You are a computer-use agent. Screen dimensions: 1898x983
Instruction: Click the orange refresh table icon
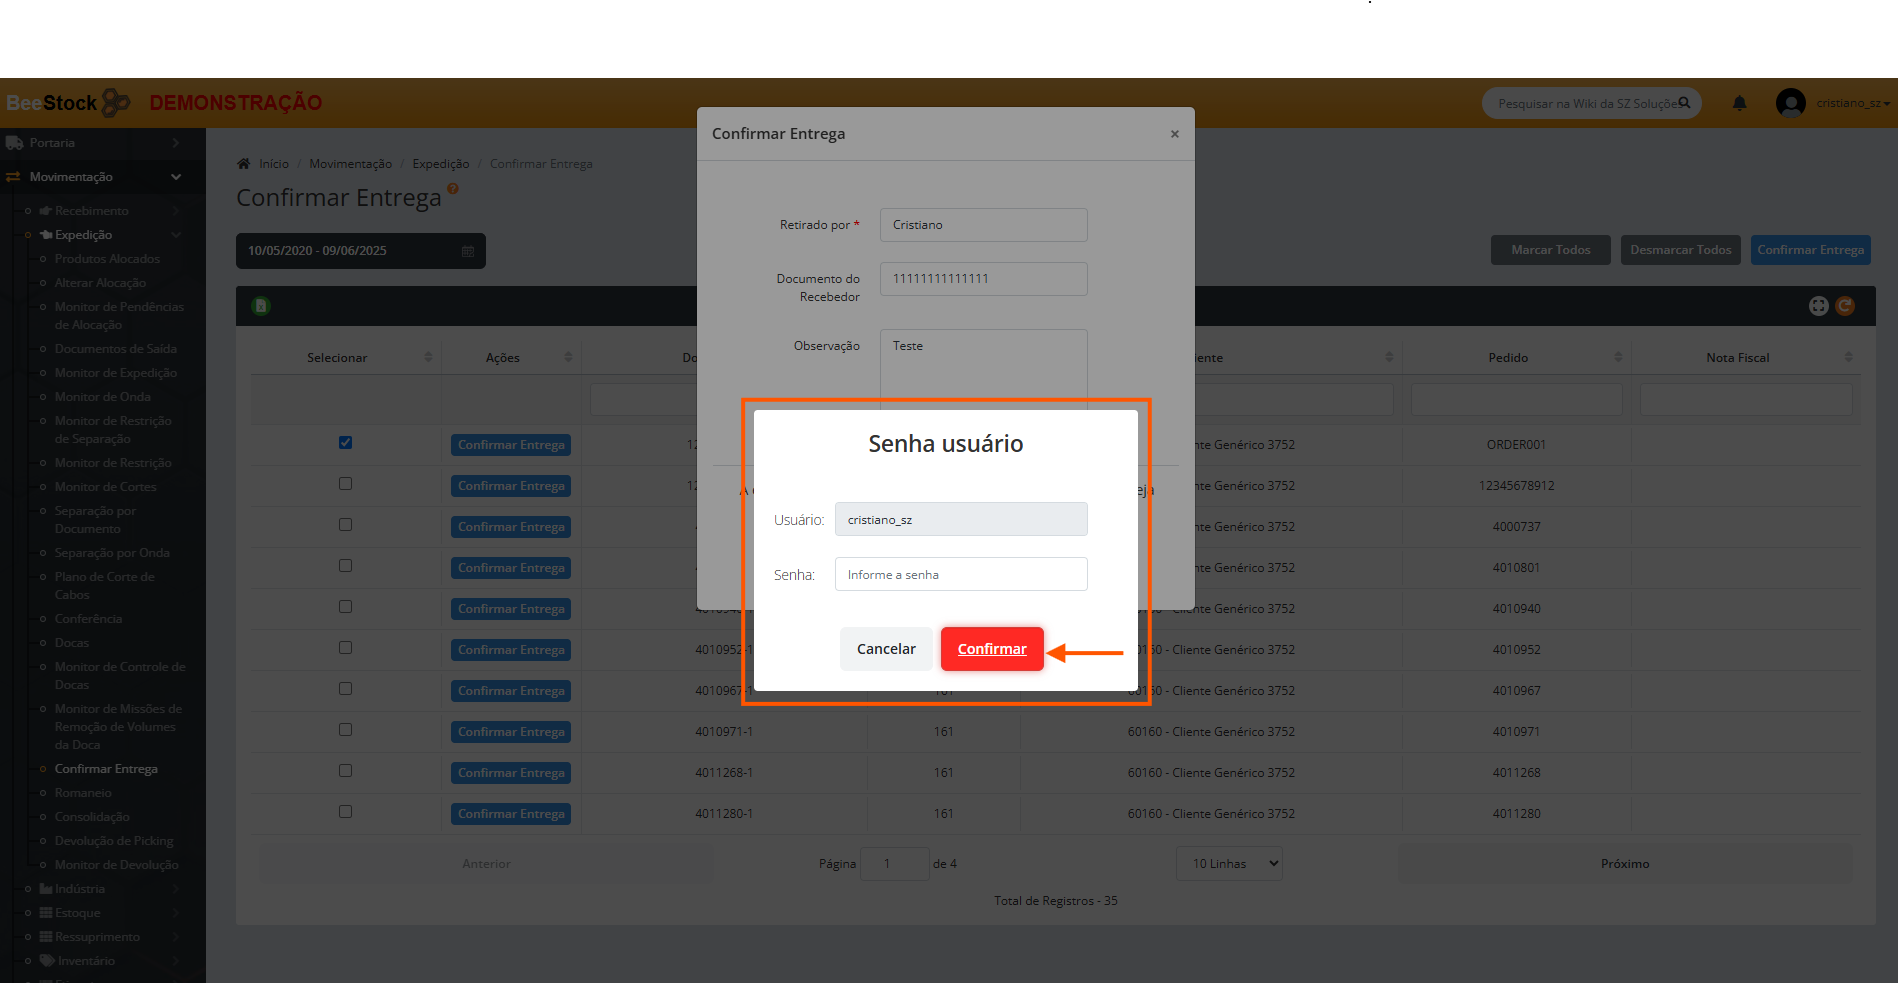coord(1845,306)
